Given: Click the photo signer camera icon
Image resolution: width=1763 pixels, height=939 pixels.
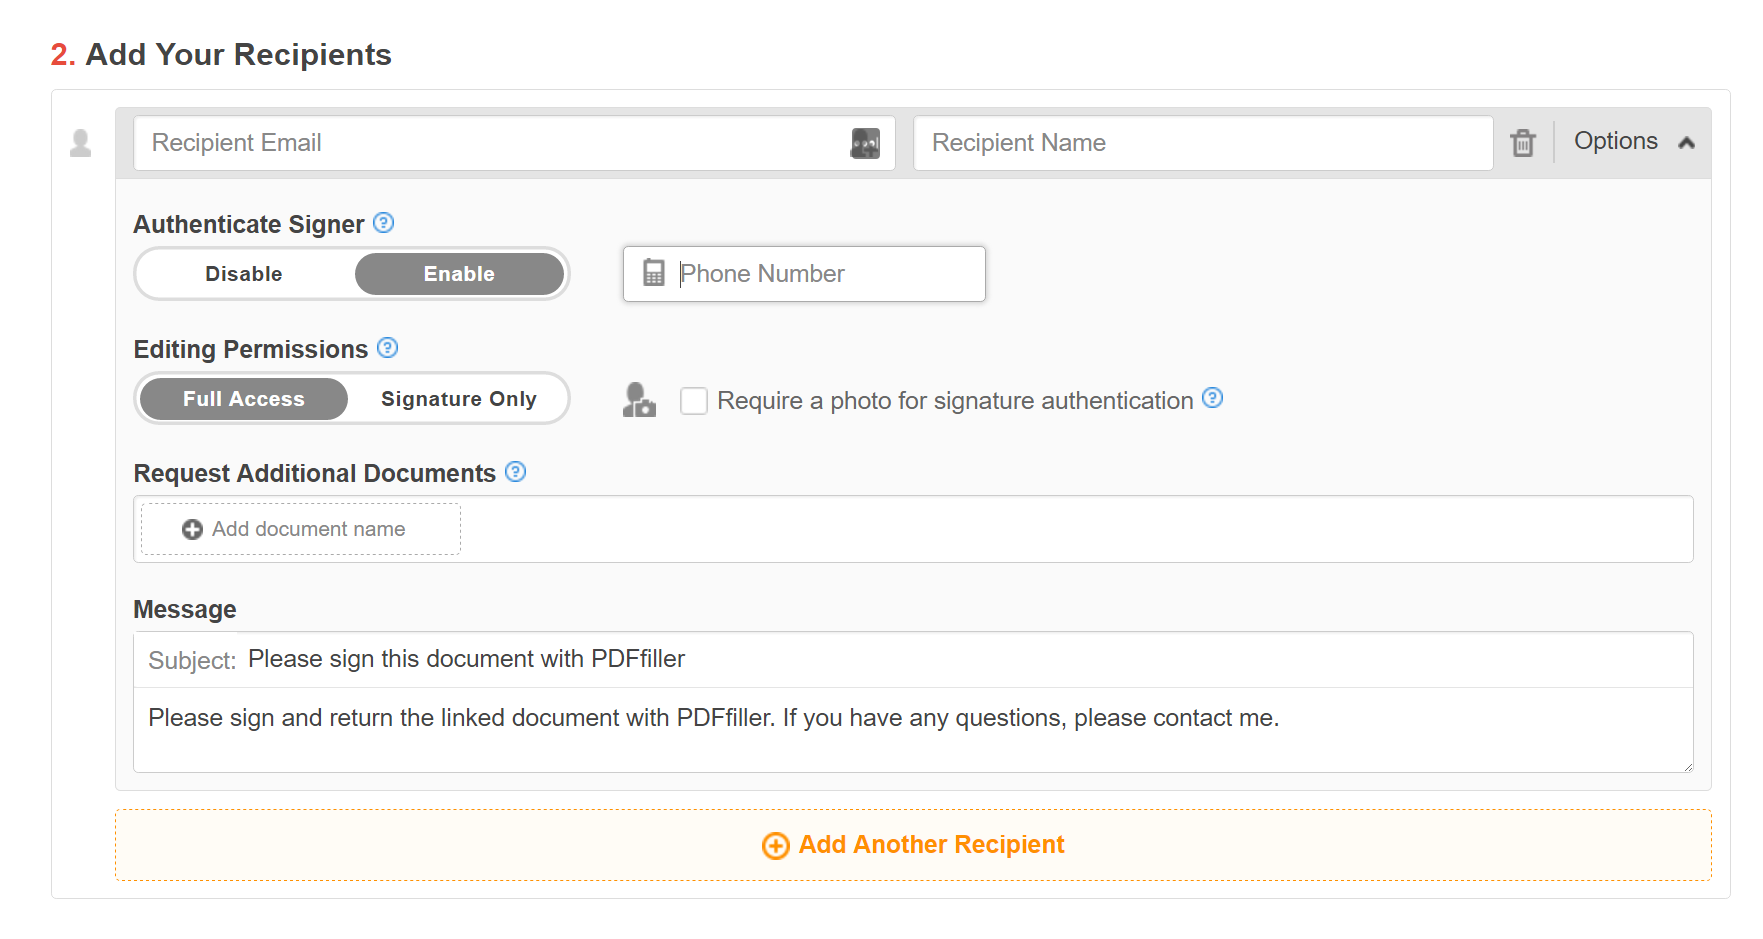Looking at the screenshot, I should (639, 400).
